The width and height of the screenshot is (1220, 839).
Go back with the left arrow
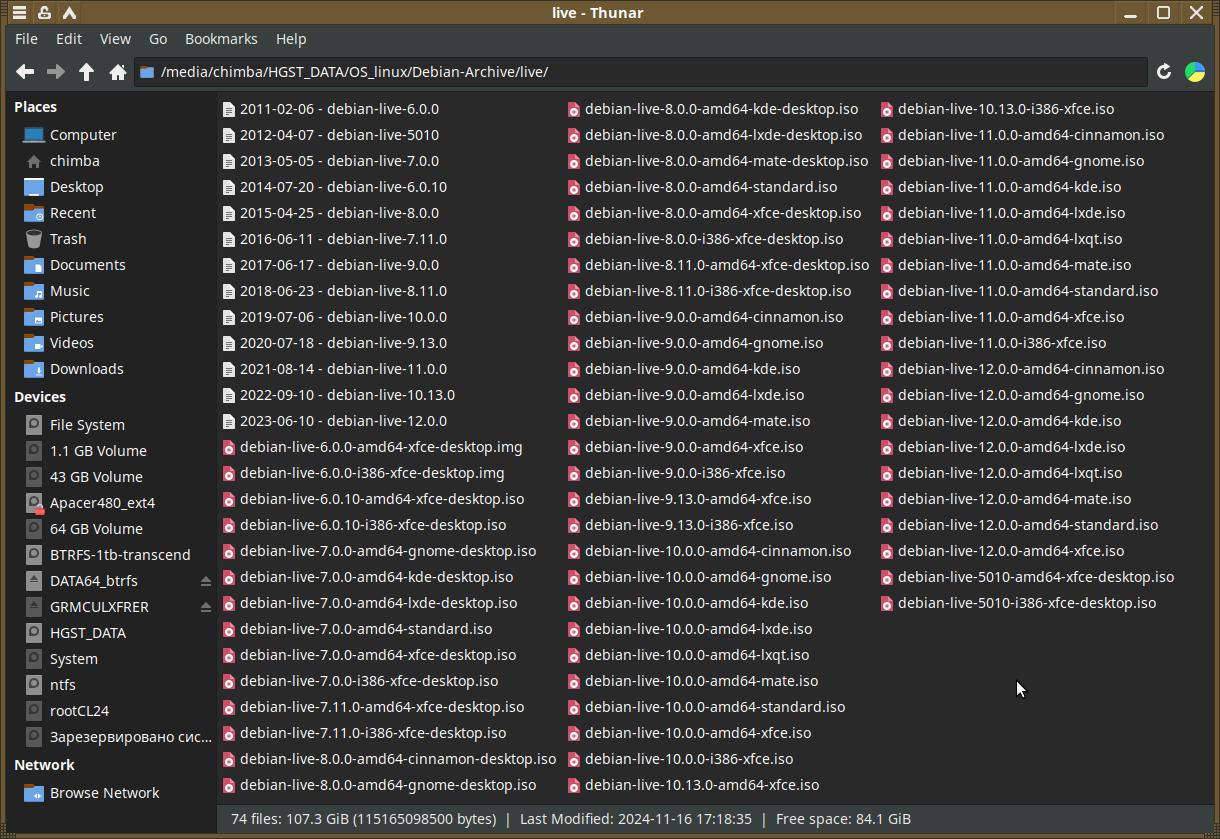25,72
